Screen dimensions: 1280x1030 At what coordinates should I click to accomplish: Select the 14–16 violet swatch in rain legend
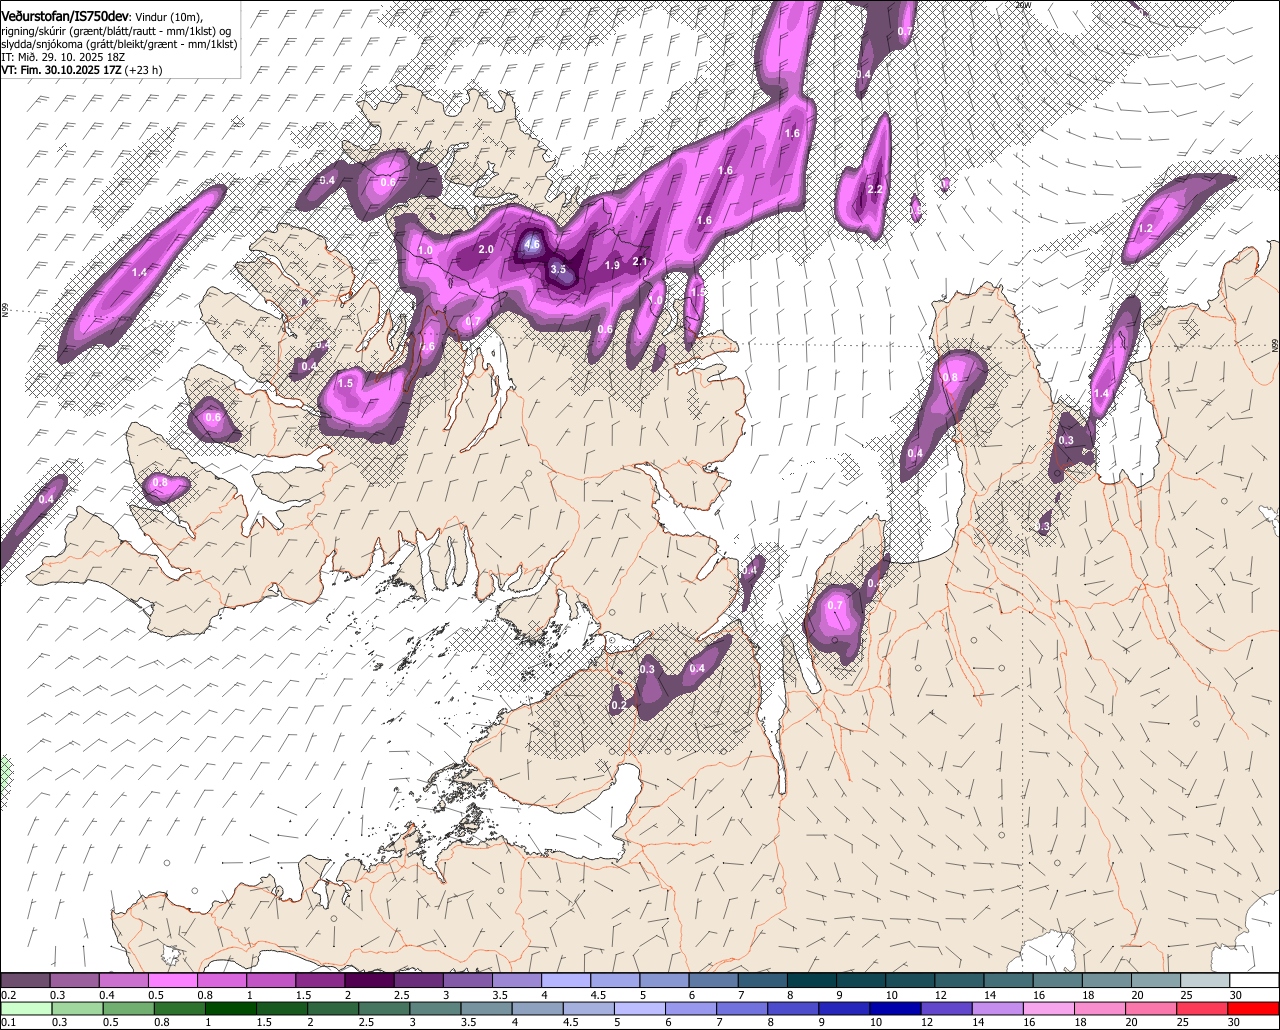tap(999, 1009)
